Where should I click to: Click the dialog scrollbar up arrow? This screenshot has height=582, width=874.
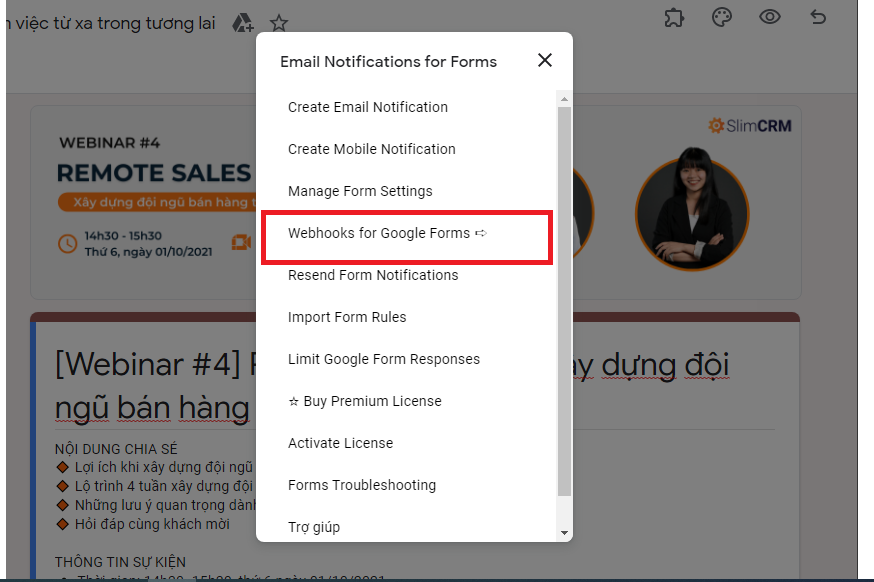pos(564,99)
